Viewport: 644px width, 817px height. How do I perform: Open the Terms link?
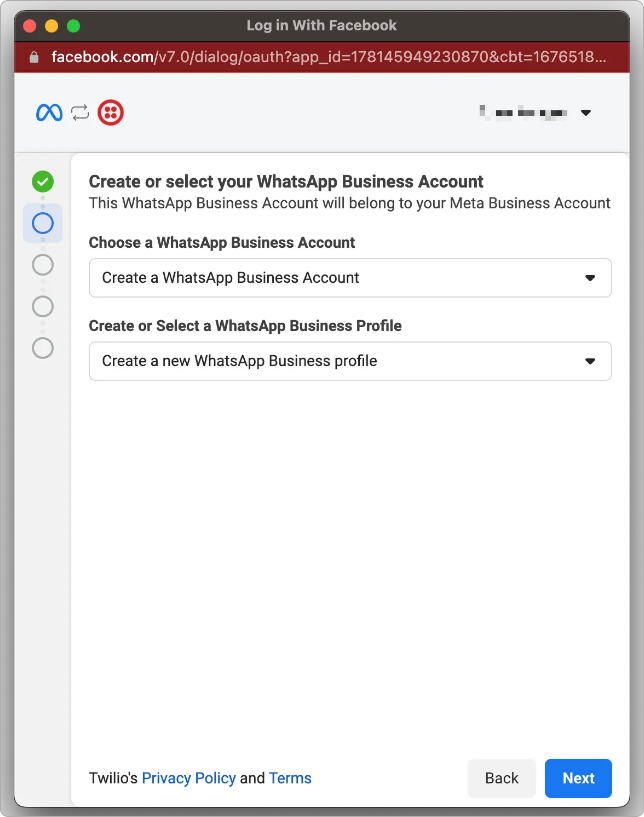(x=290, y=778)
